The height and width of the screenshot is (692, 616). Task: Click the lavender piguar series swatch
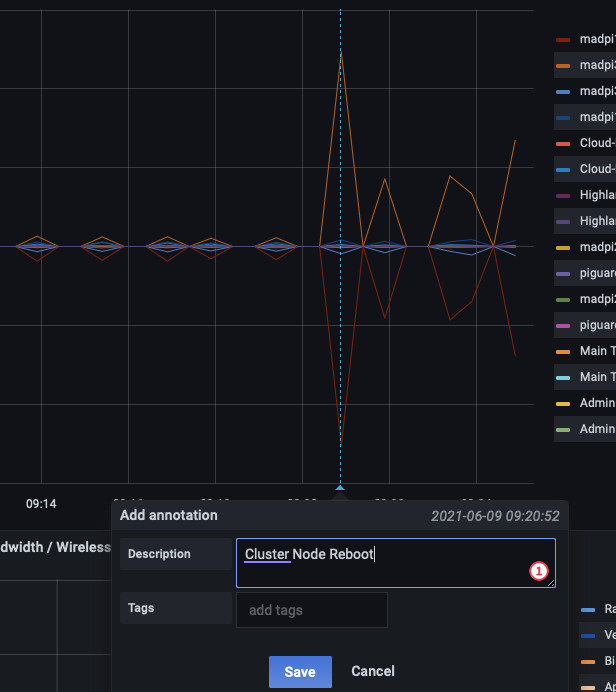click(x=563, y=274)
